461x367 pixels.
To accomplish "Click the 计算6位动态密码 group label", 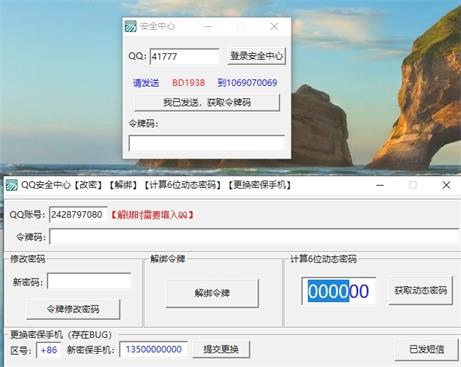I will [323, 259].
